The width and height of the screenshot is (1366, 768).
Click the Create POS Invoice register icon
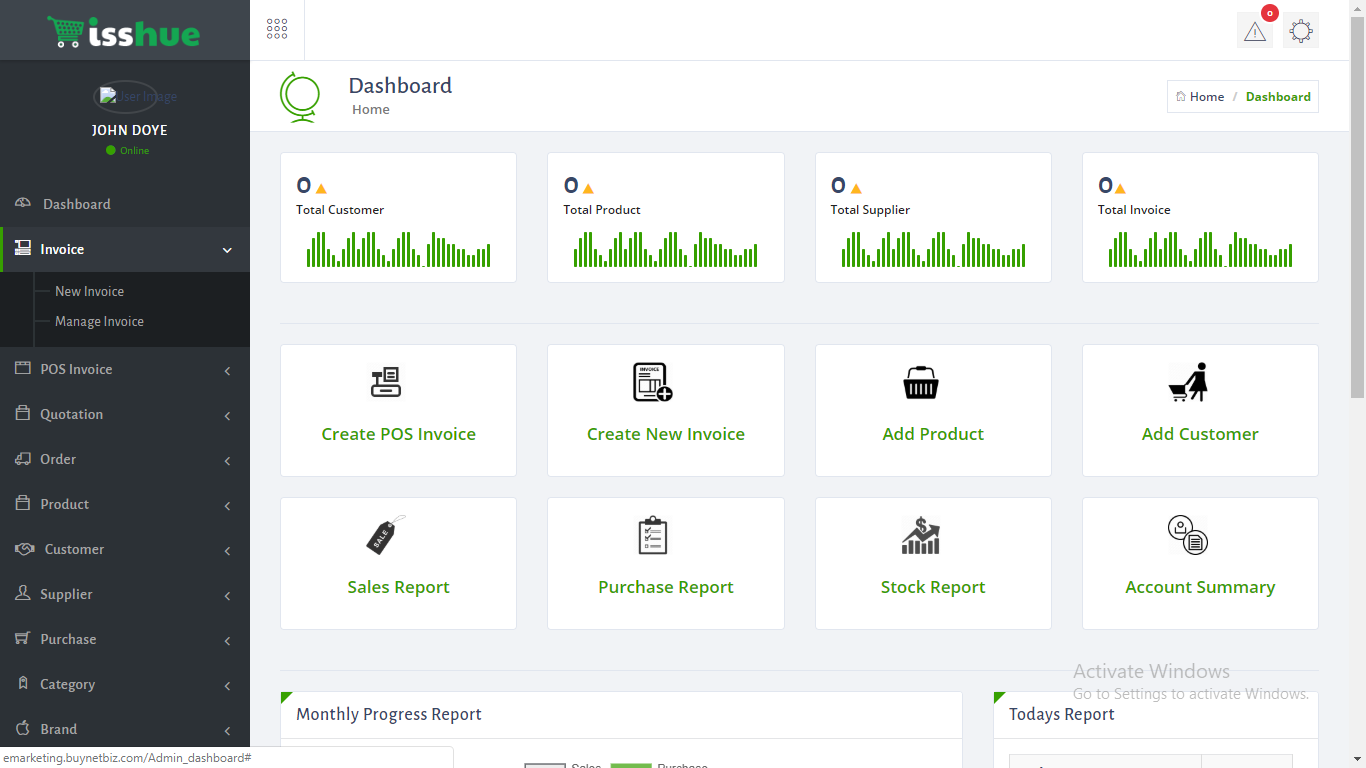[x=386, y=382]
